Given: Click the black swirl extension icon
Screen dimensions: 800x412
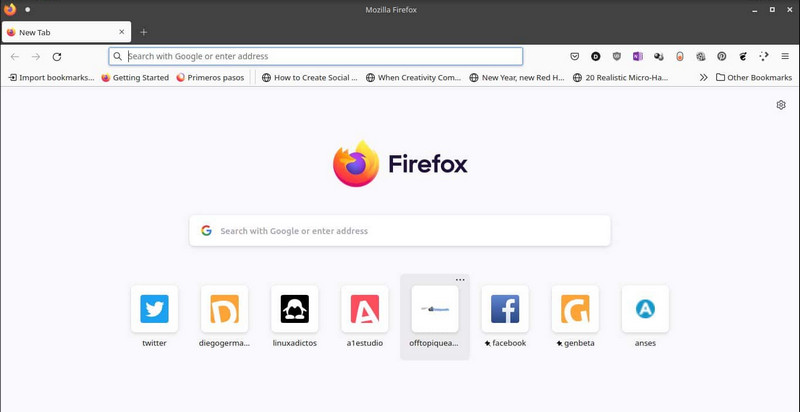Looking at the screenshot, I should [743, 57].
